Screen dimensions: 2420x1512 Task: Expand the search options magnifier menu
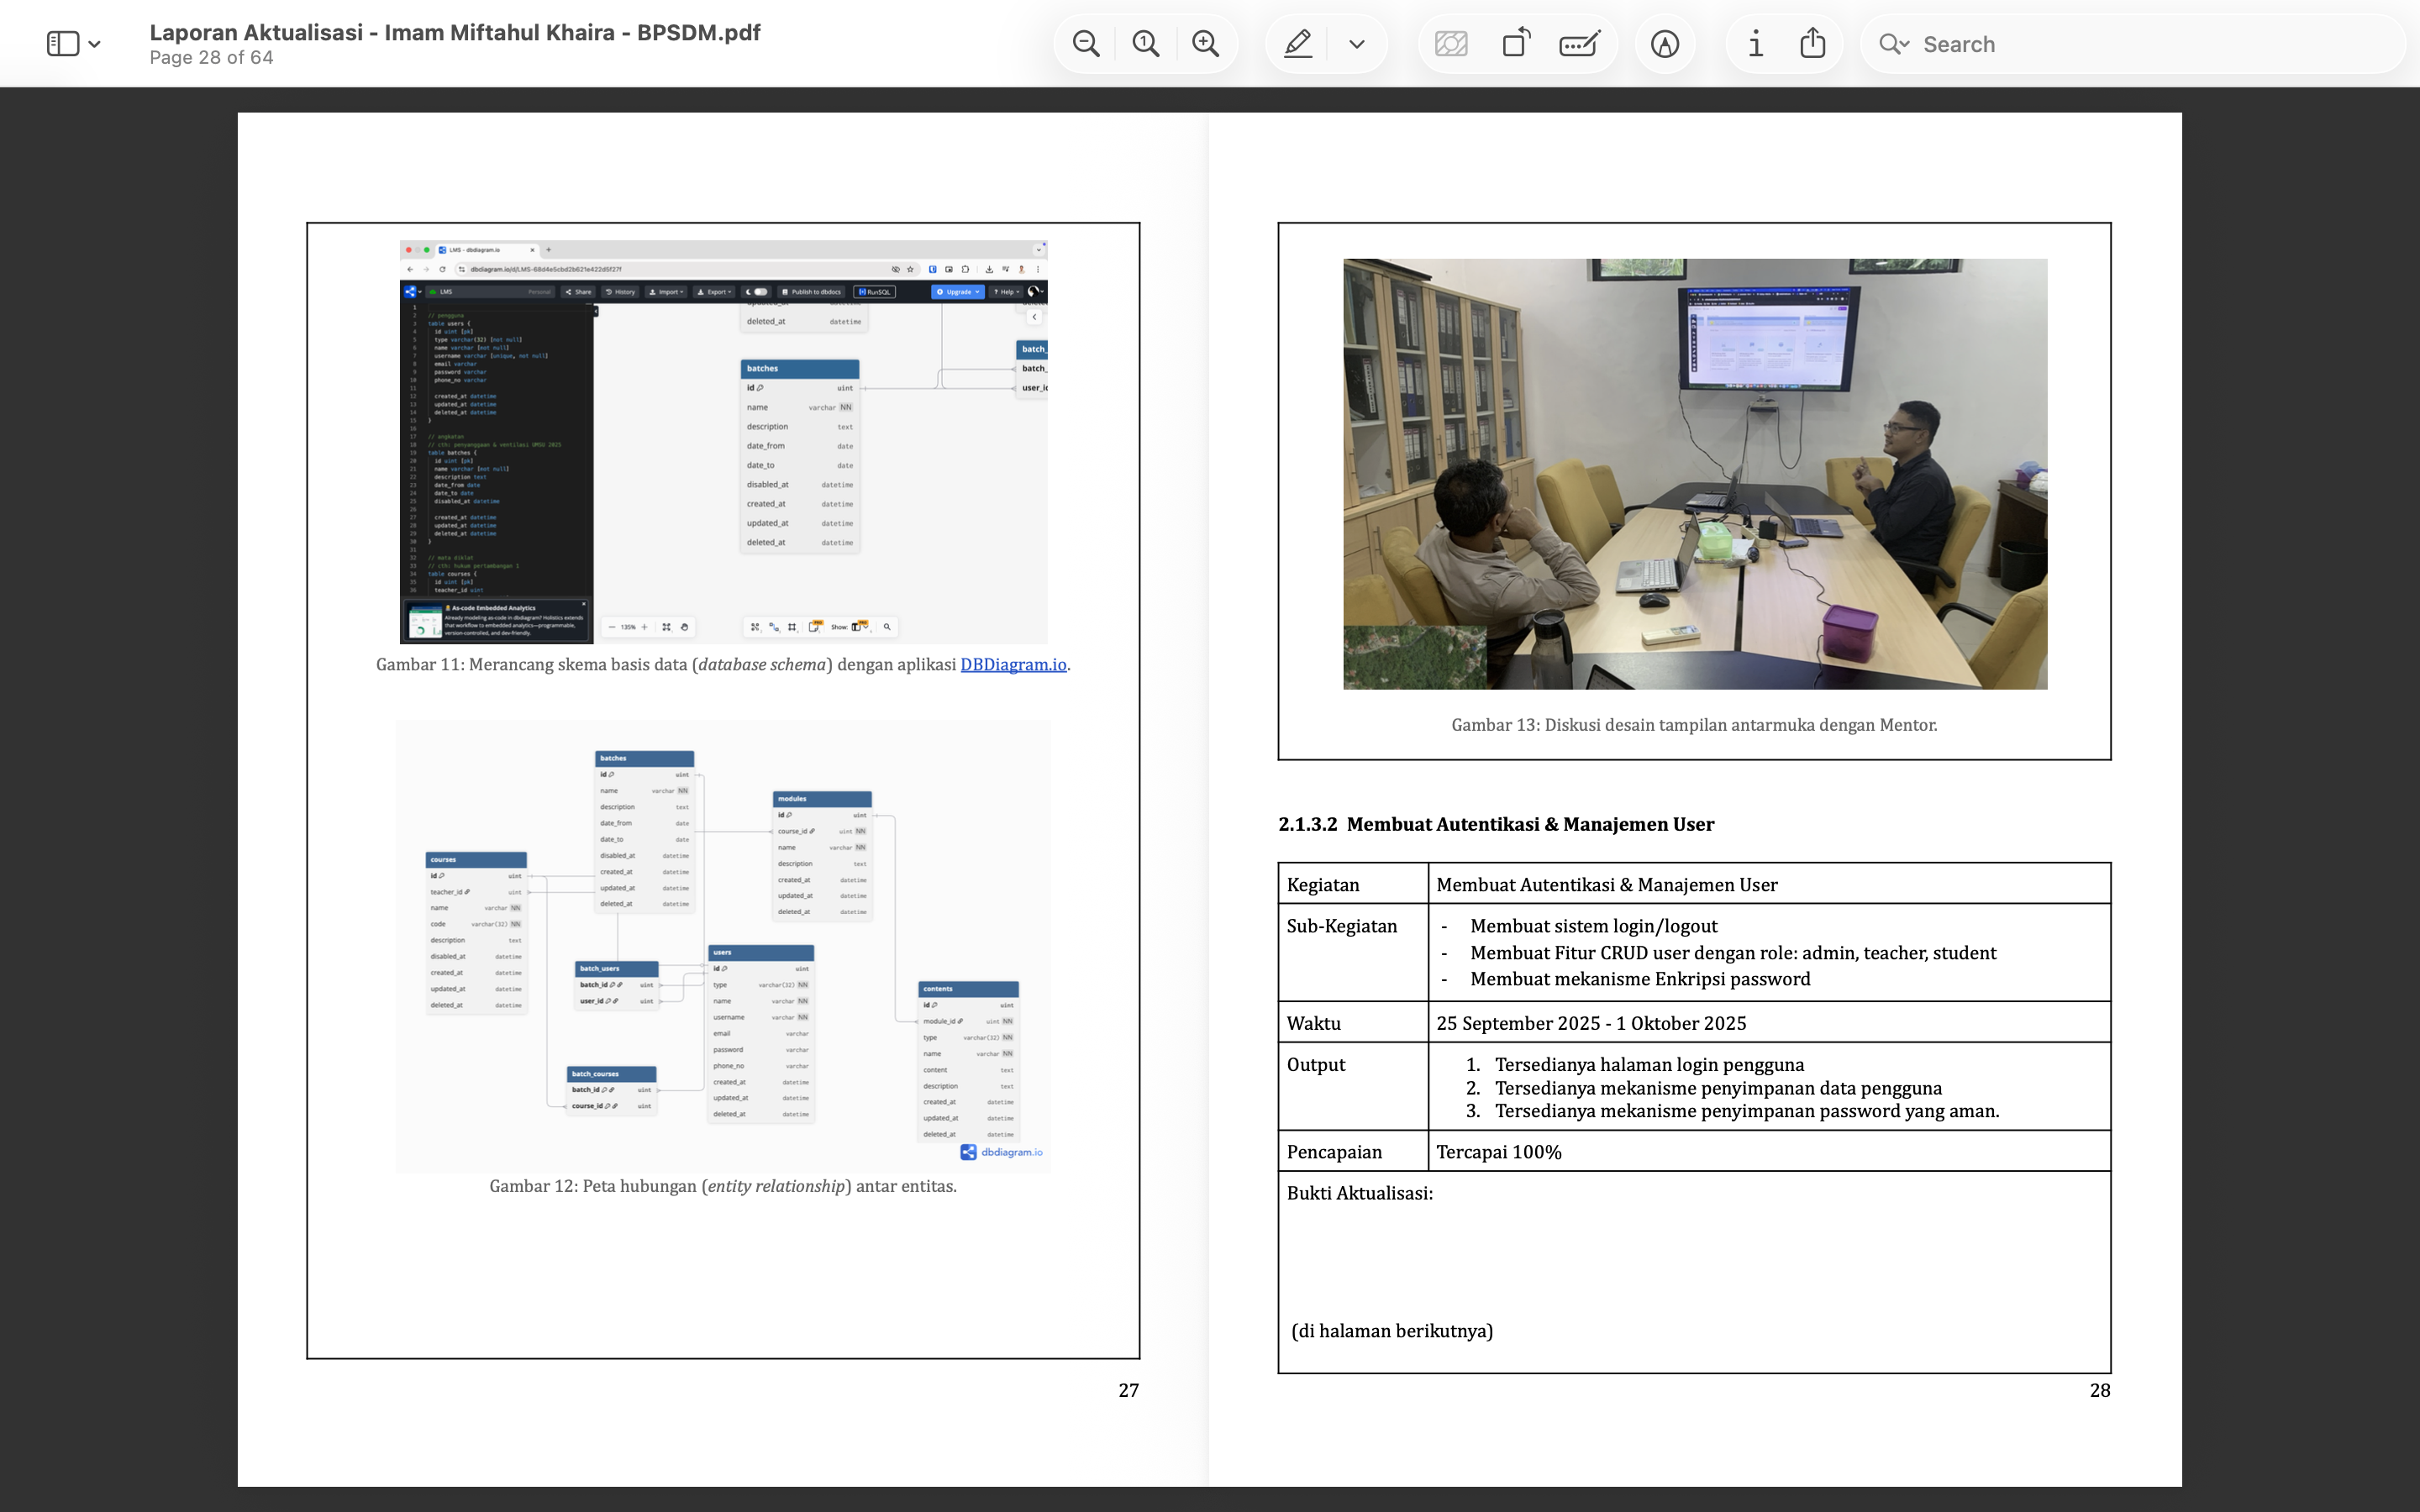click(1893, 44)
